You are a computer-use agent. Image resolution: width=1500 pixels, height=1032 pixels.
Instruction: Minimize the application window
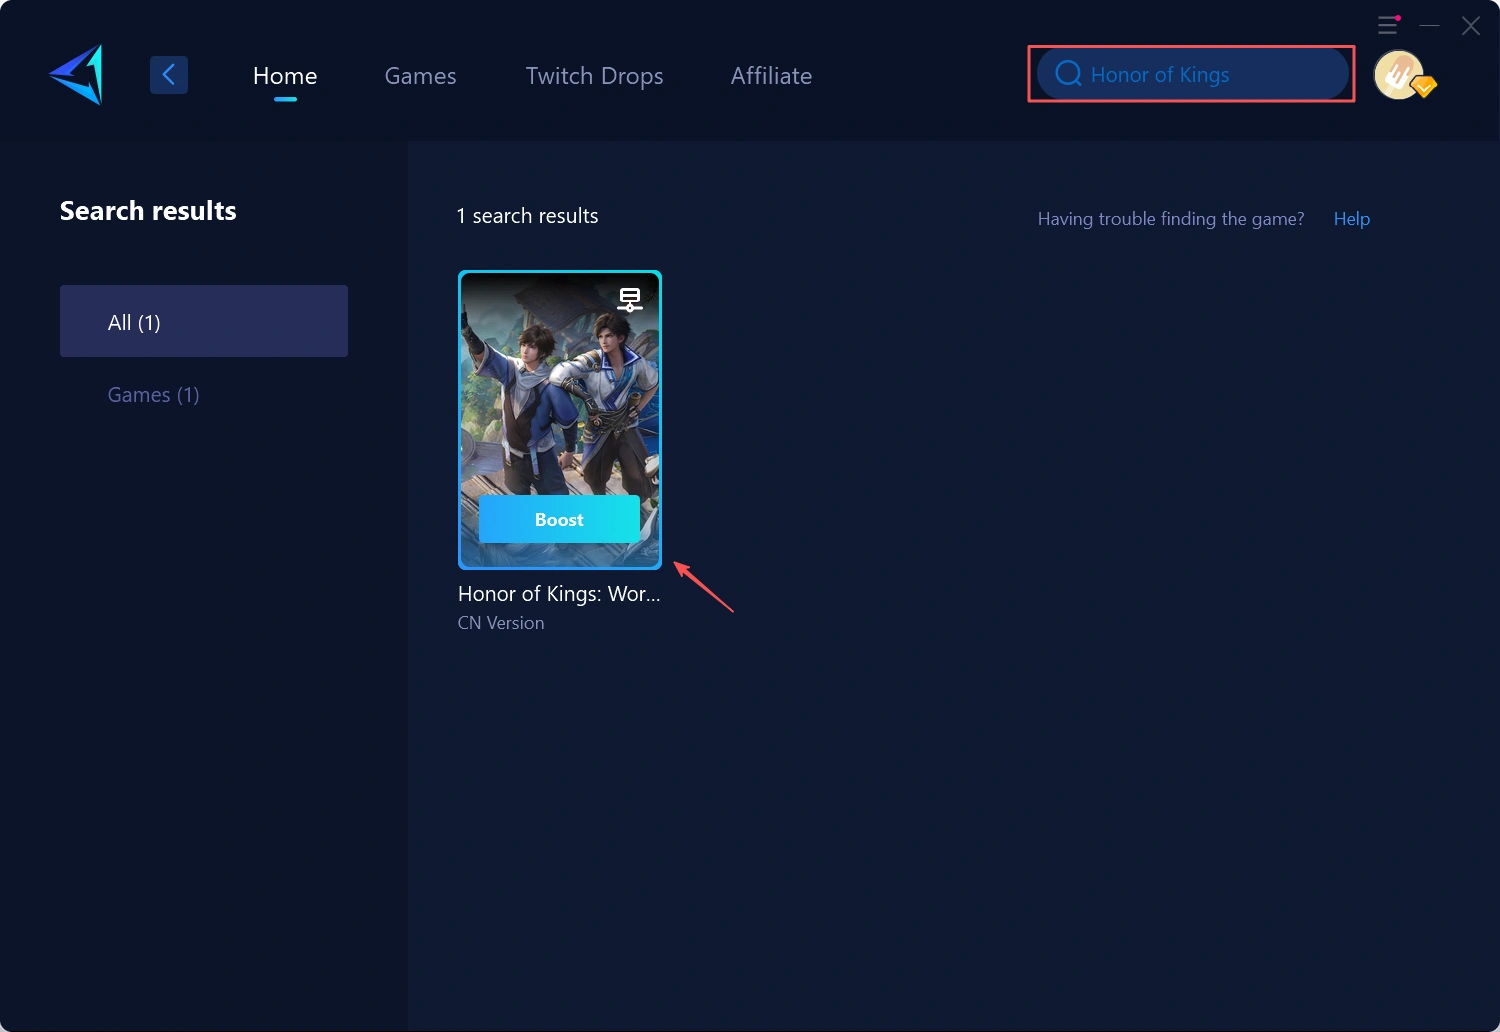[x=1430, y=26]
